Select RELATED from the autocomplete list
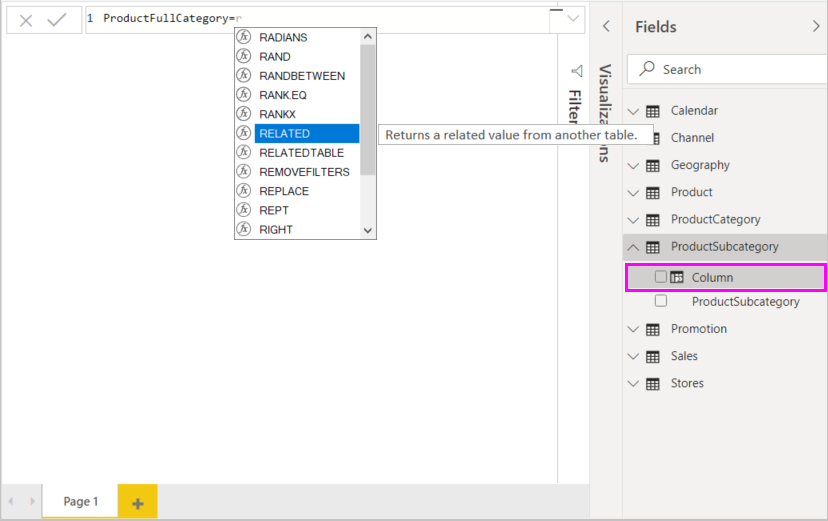The image size is (828, 521). coord(285,134)
